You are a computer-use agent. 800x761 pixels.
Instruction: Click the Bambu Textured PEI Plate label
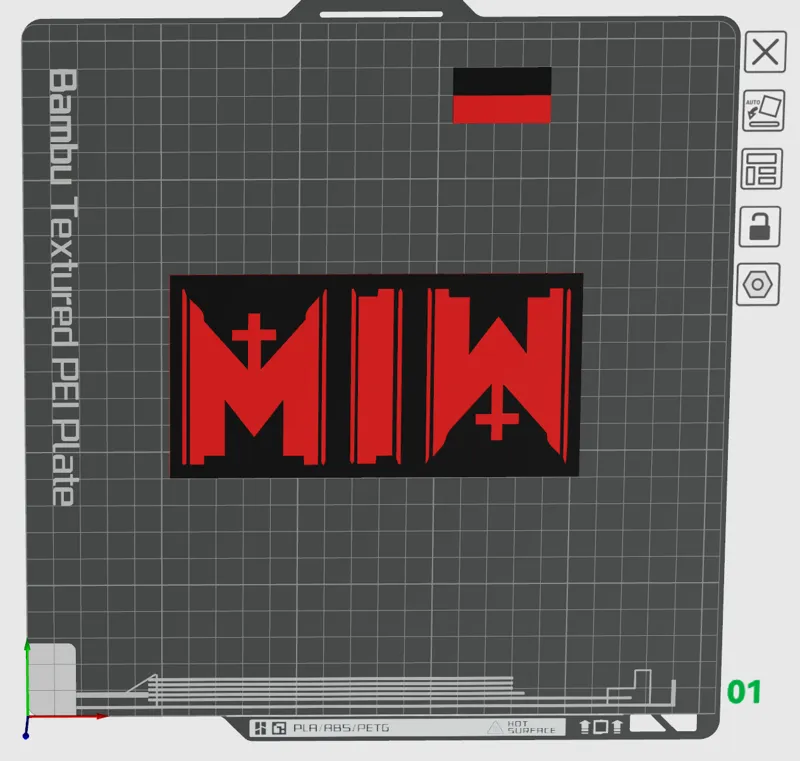64,287
